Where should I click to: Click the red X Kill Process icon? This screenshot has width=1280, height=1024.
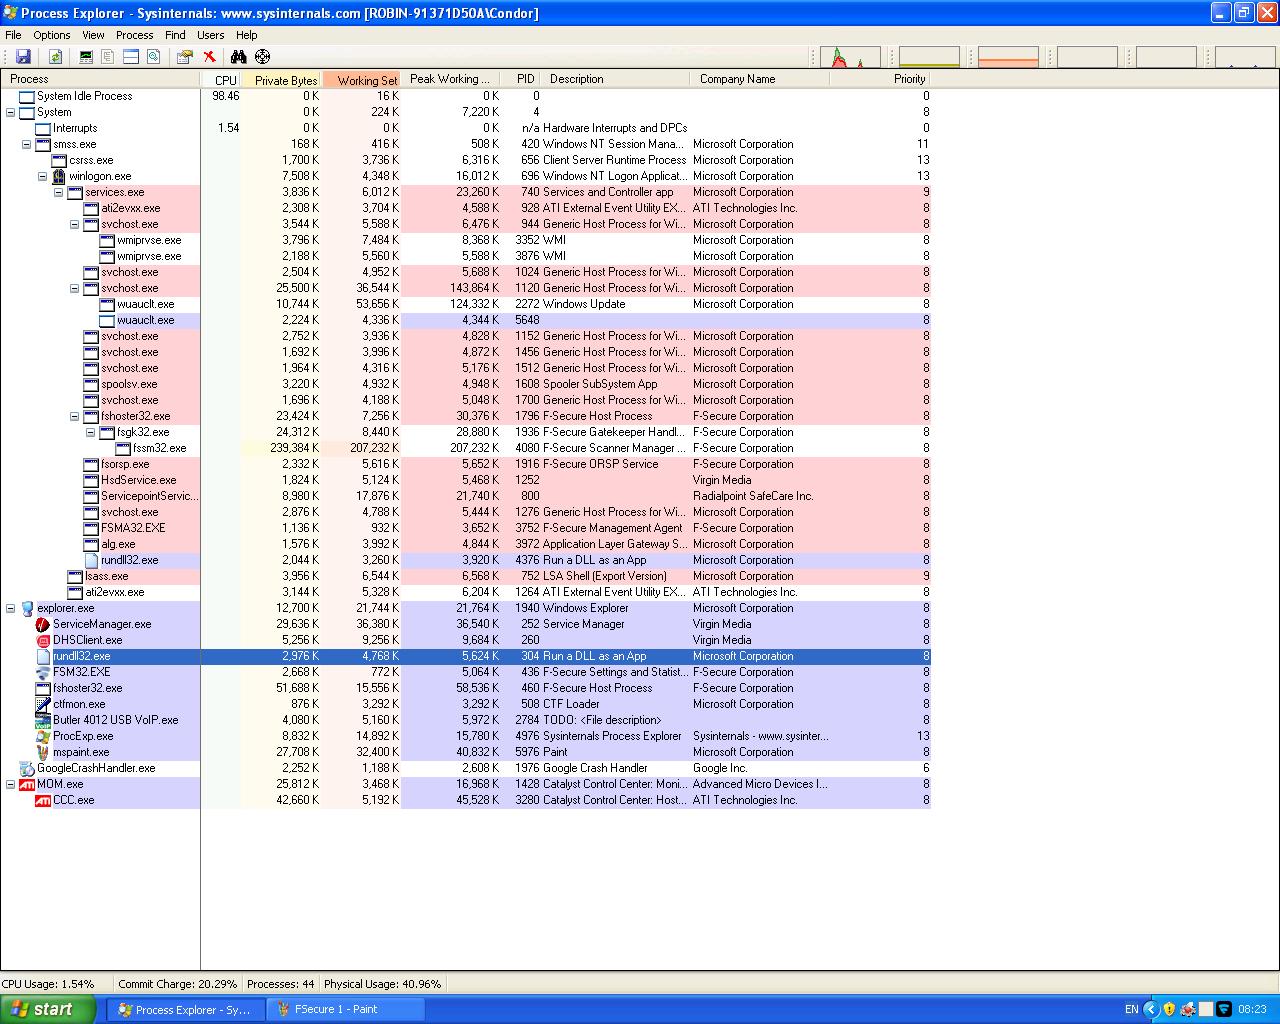coord(209,57)
